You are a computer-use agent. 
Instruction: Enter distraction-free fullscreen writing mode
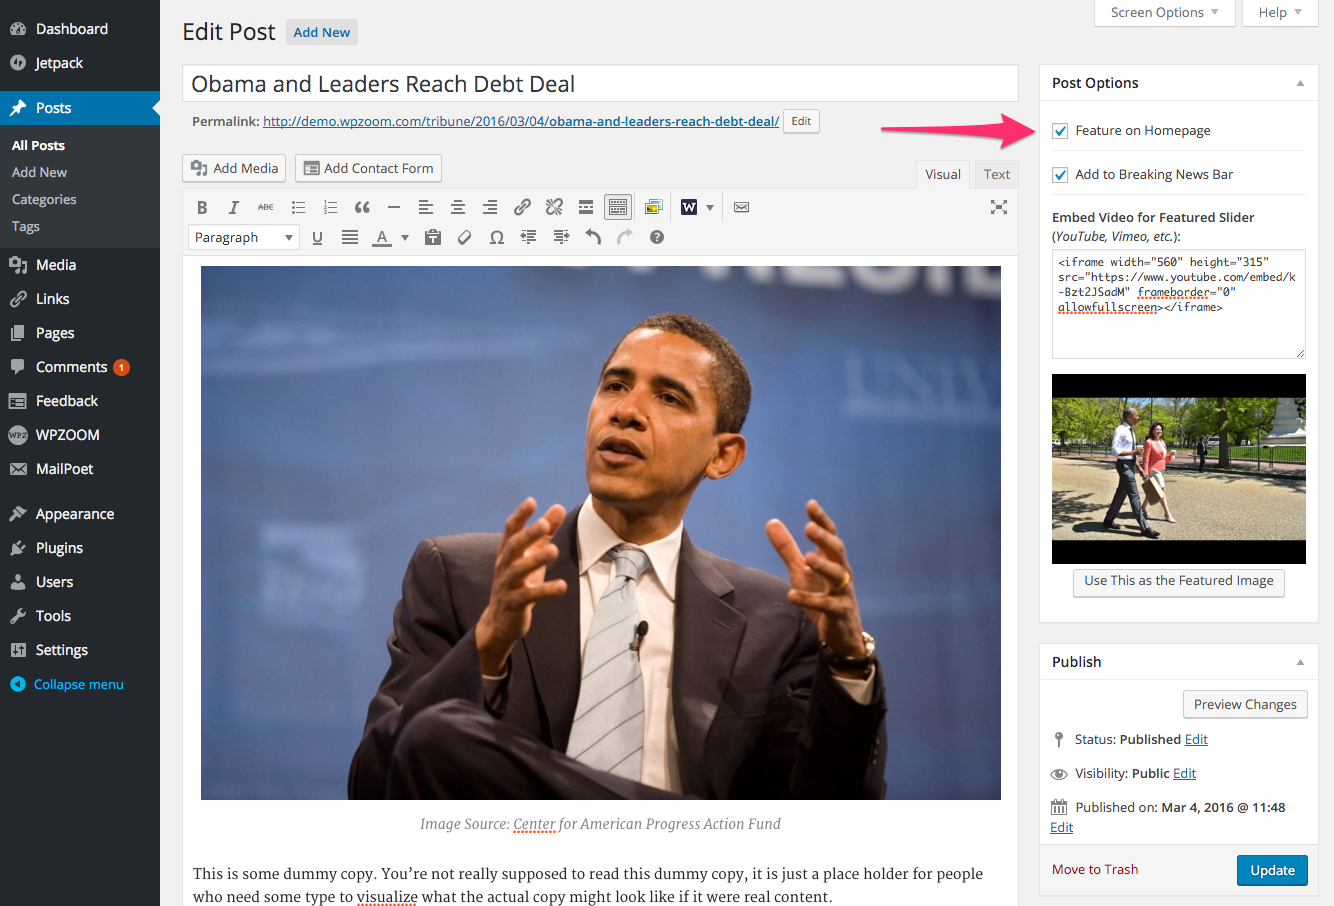click(998, 207)
